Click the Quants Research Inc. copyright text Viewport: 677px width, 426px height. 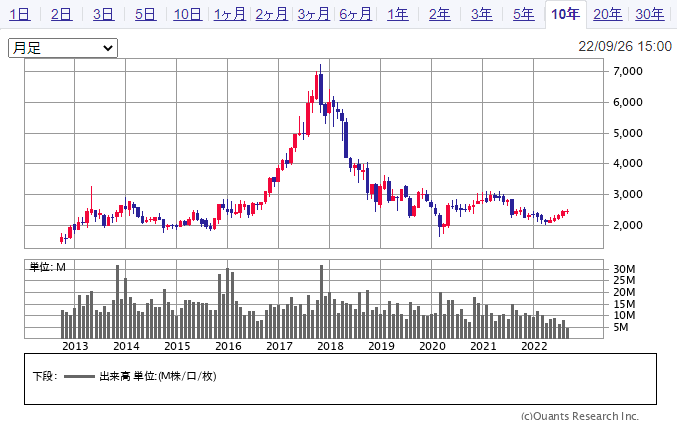pyautogui.click(x=580, y=417)
